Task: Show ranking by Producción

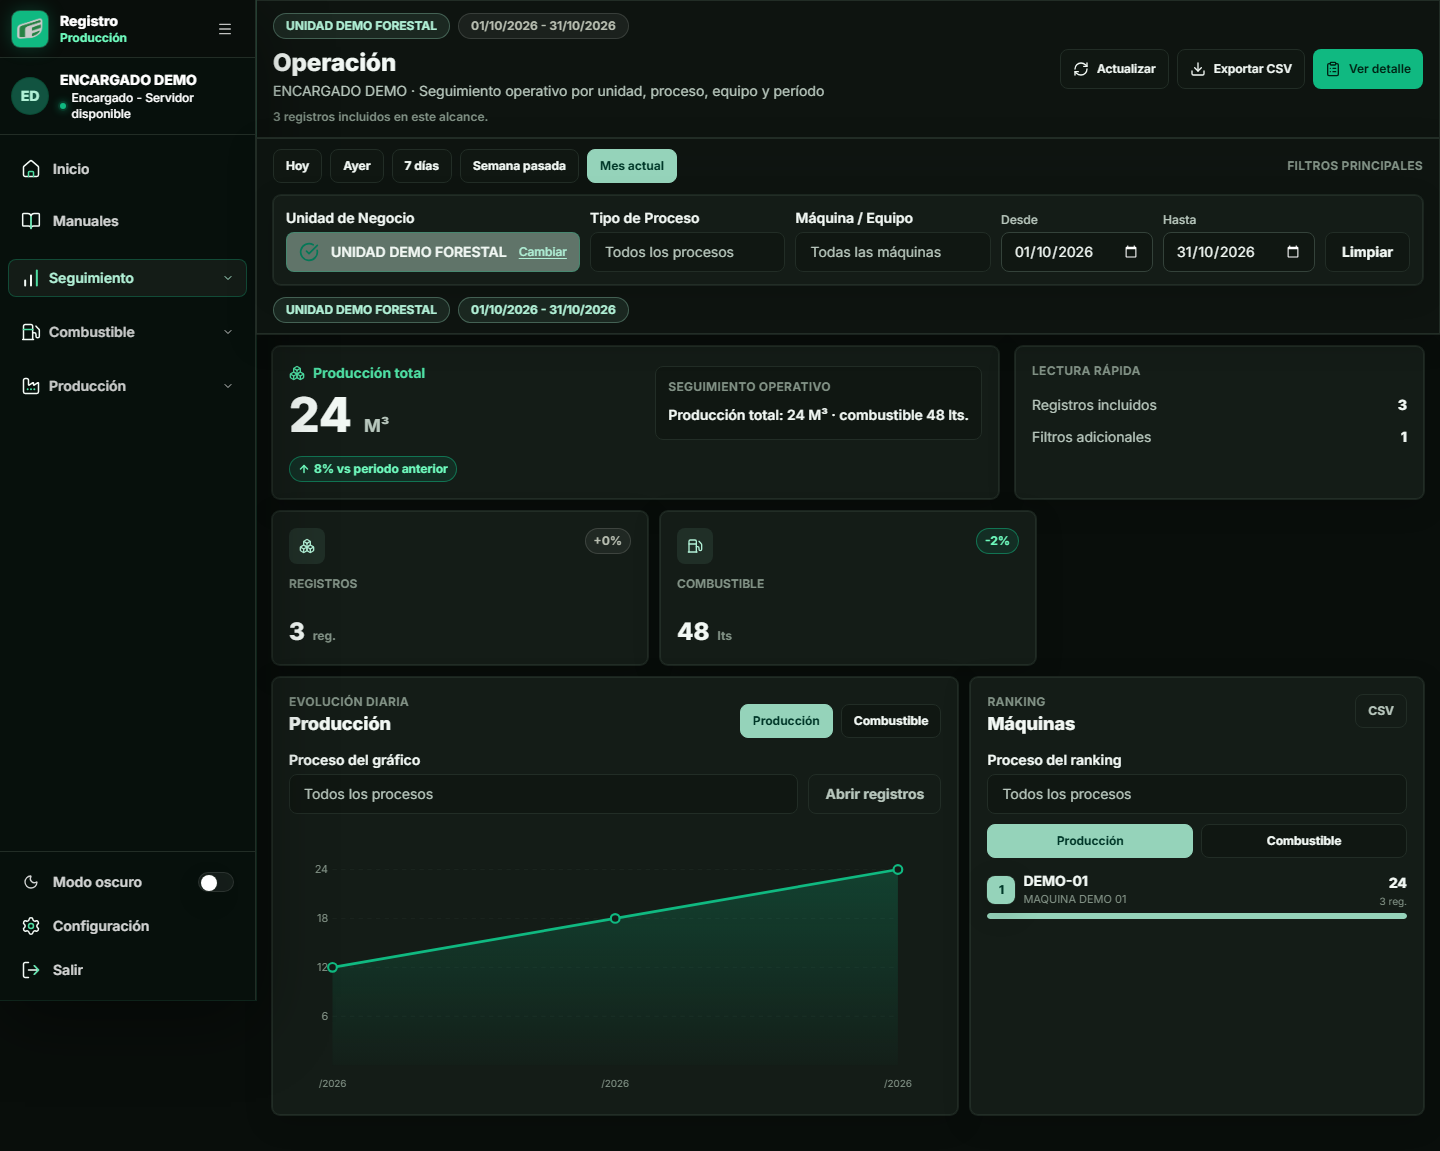Action: click(x=1090, y=841)
